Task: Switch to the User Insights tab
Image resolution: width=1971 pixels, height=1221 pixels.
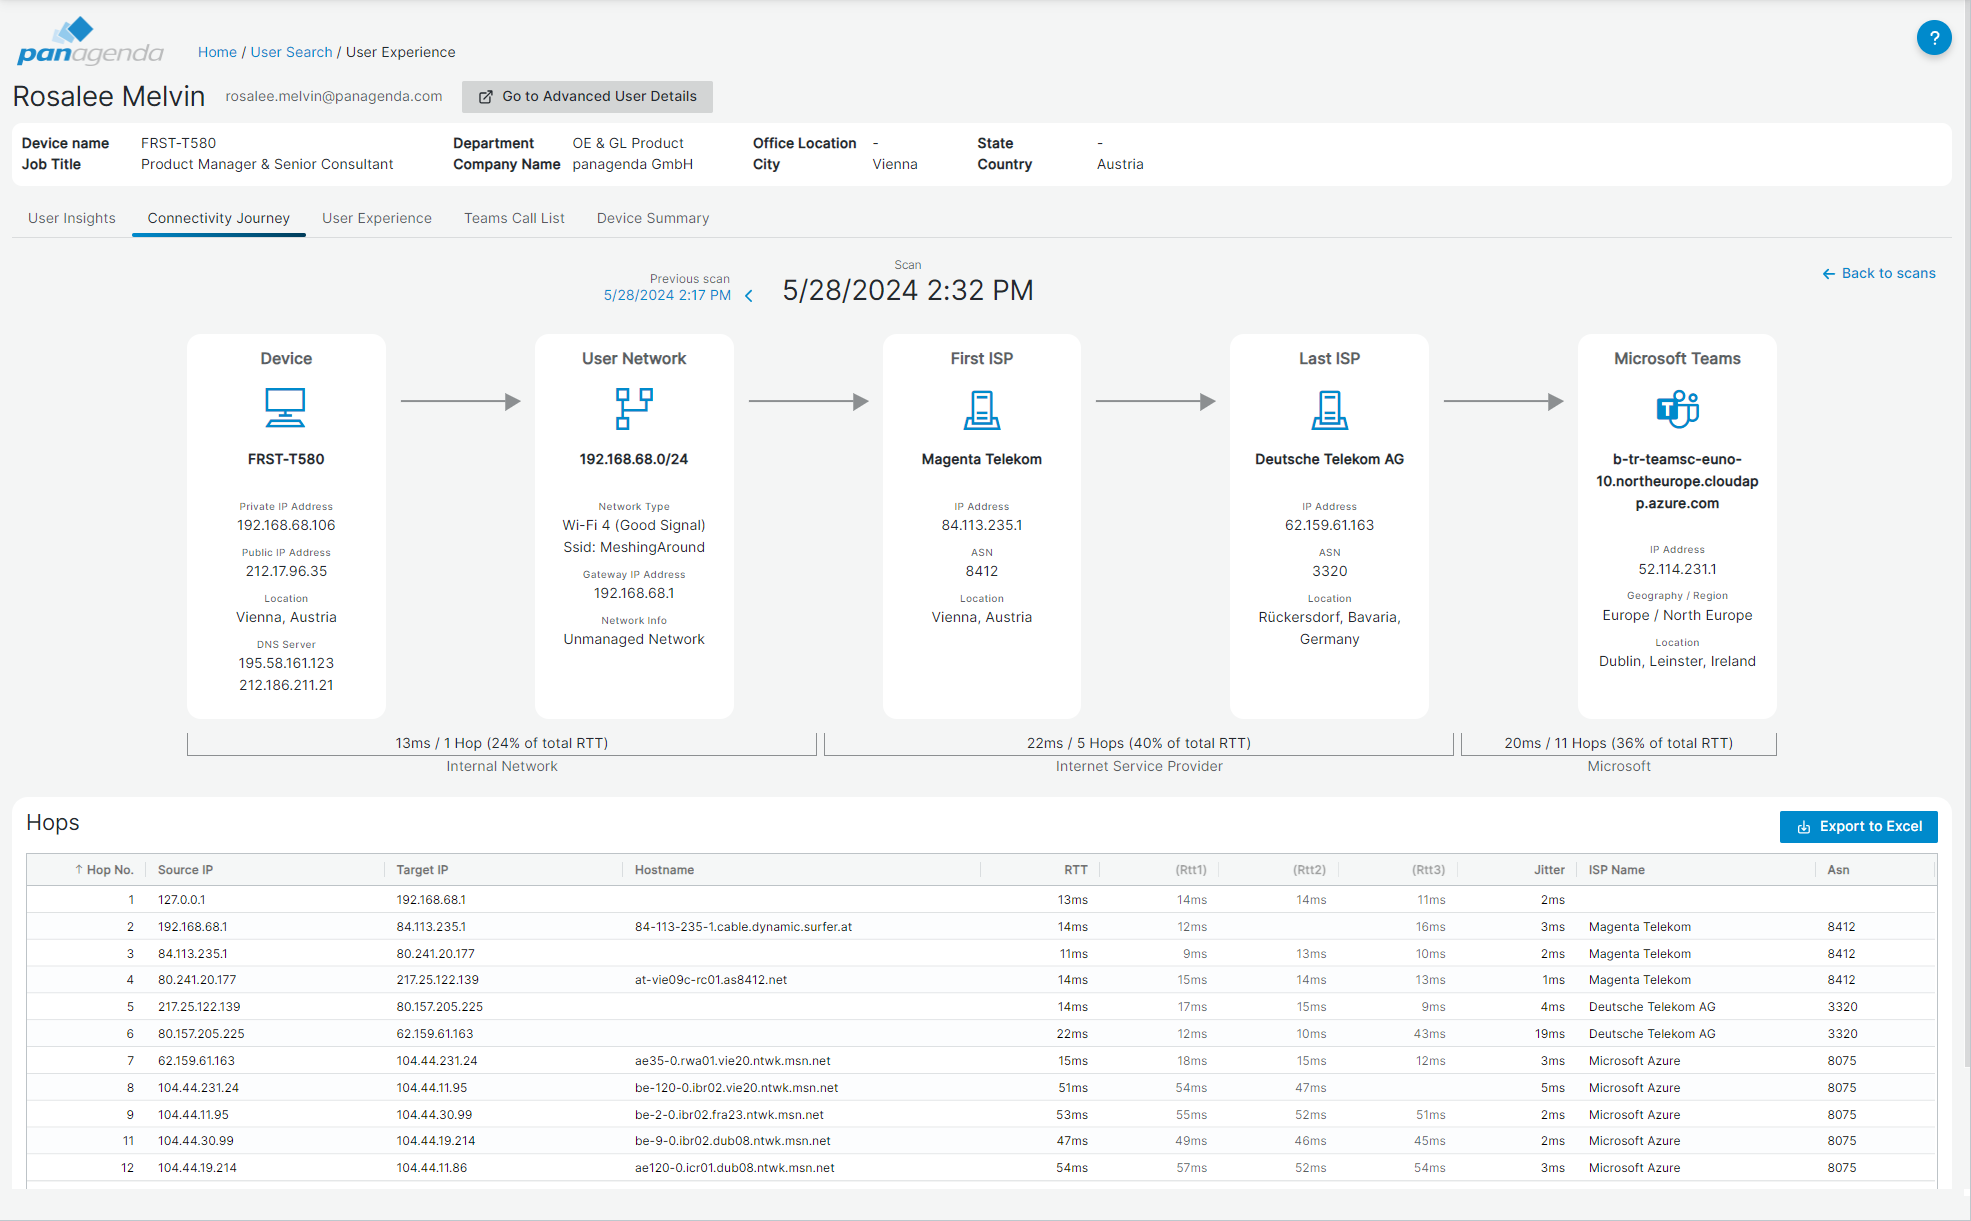Action: (x=72, y=218)
